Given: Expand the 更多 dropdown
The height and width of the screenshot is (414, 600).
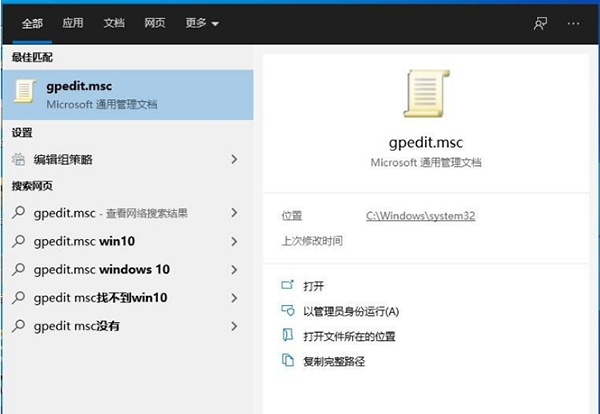Looking at the screenshot, I should 201,22.
